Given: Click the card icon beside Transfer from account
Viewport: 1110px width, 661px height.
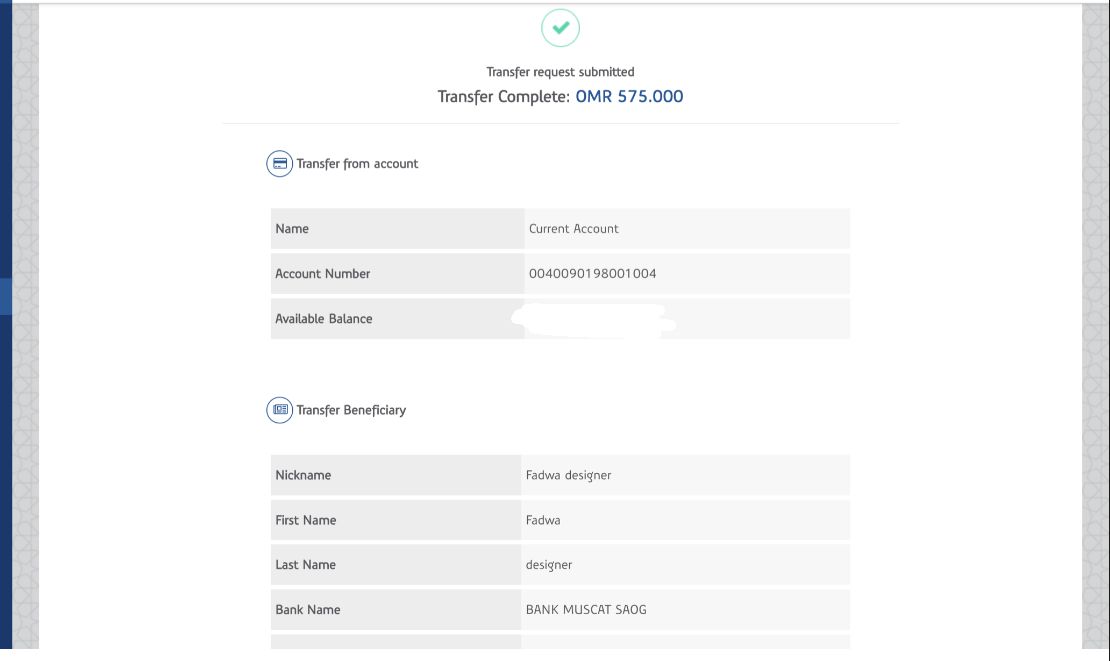Looking at the screenshot, I should click(x=279, y=164).
